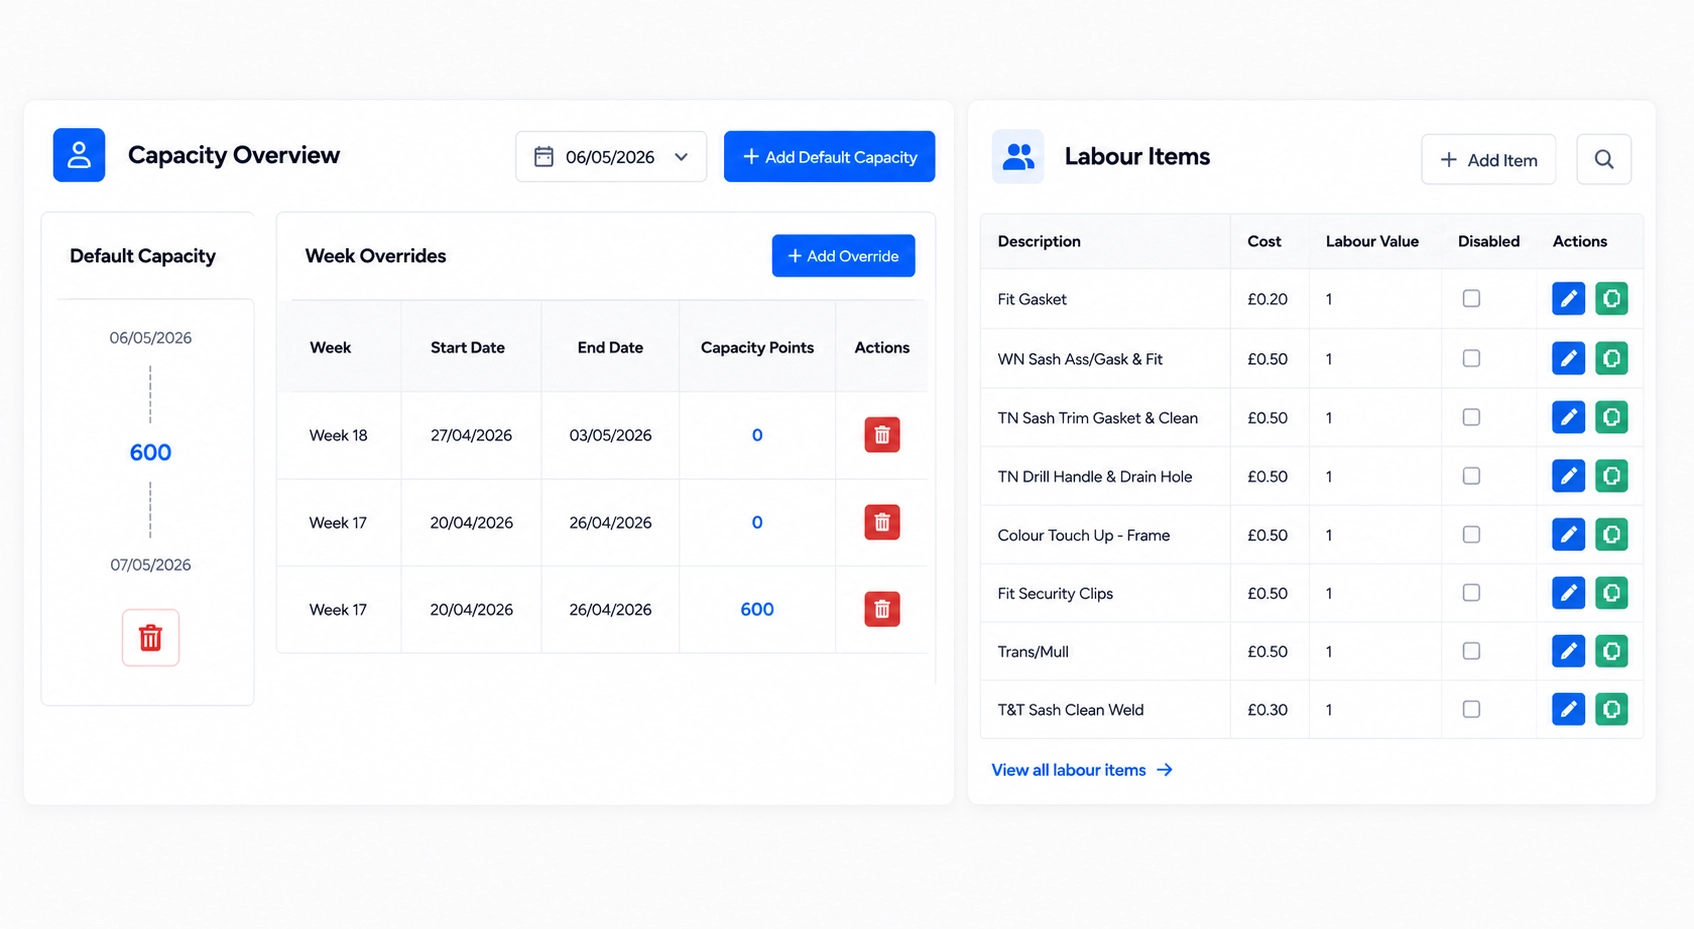Edit the Trans/Mull labour item
The height and width of the screenshot is (929, 1694).
[1568, 651]
